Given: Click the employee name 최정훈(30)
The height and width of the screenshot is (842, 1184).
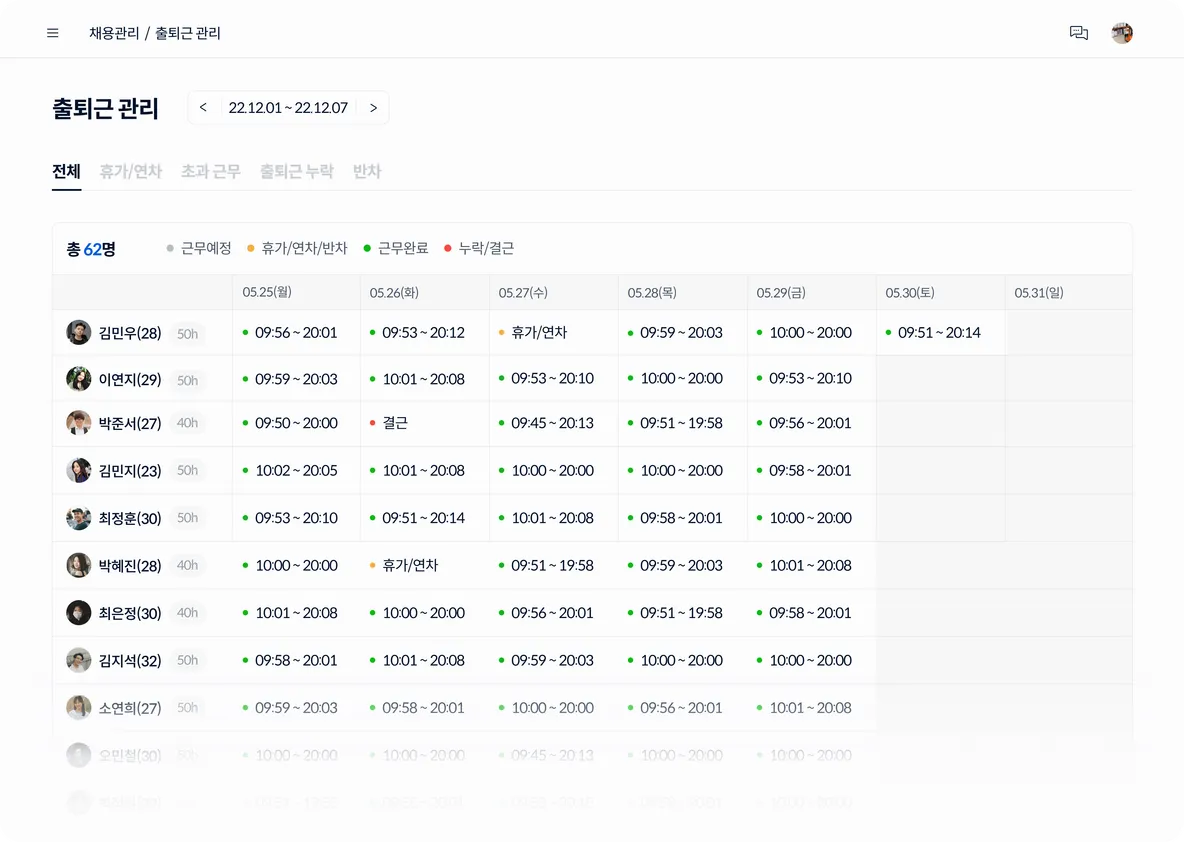Looking at the screenshot, I should [x=130, y=519].
